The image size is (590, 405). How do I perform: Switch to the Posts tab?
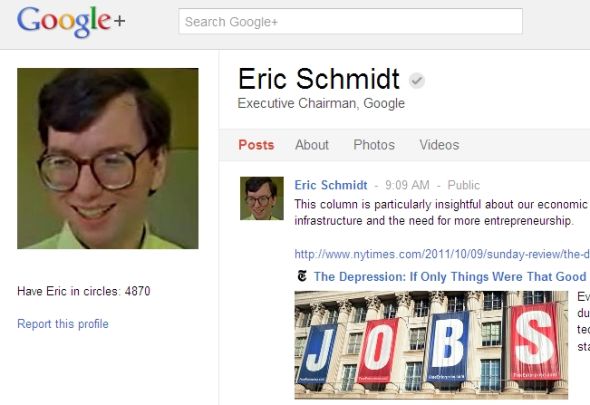(256, 145)
